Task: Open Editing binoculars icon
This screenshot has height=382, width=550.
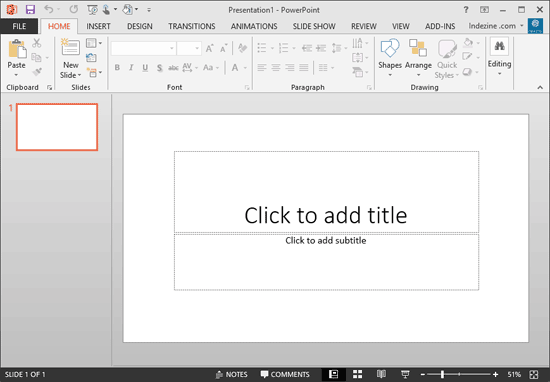Action: click(x=499, y=47)
